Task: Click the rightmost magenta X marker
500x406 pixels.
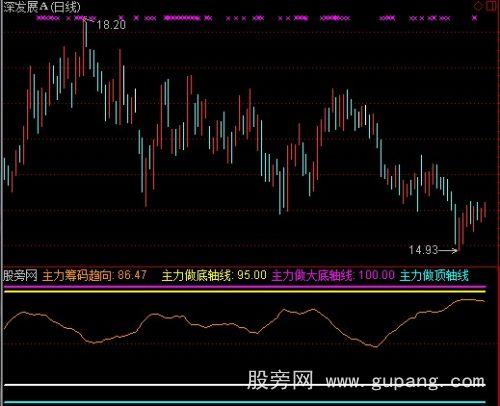Action: (x=474, y=18)
